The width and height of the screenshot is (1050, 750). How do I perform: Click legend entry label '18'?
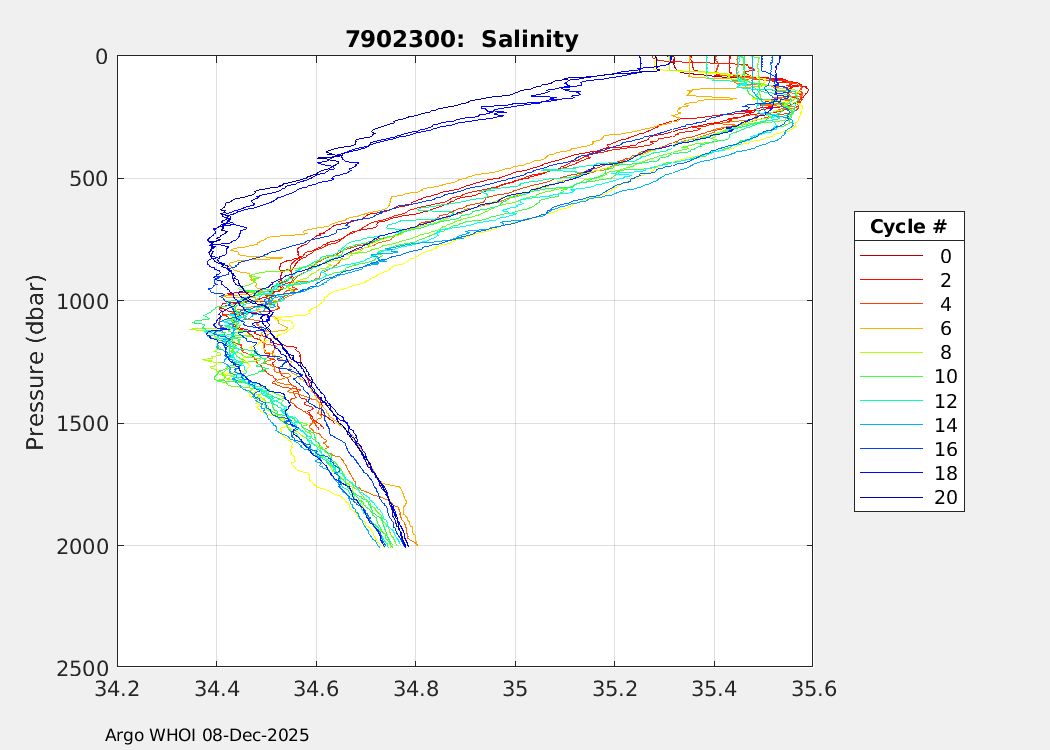(945, 473)
